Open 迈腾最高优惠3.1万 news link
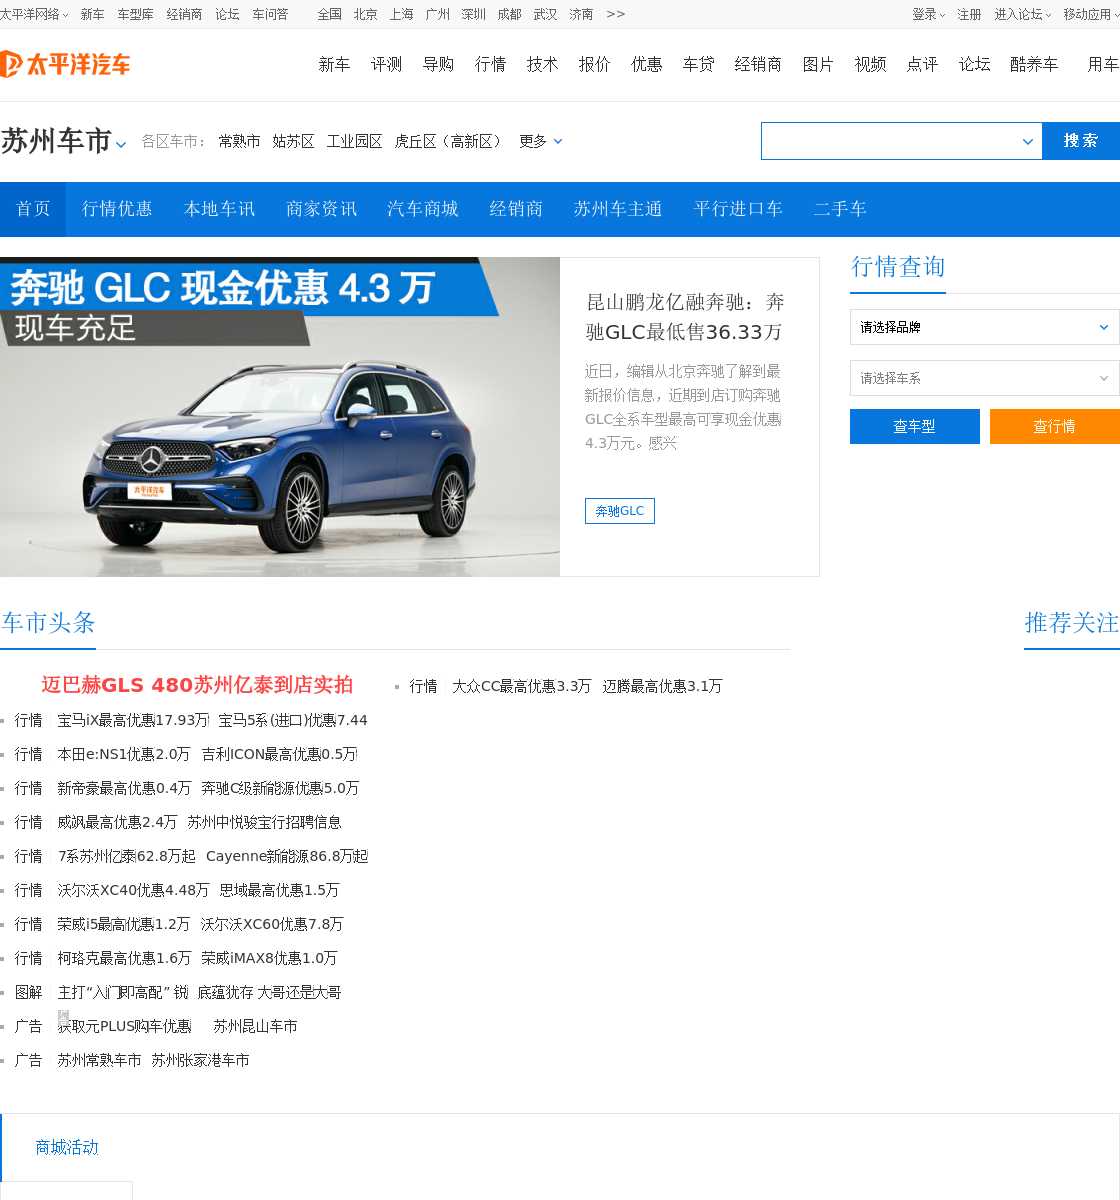Screen dimensions: 1120x1200 click(x=662, y=686)
